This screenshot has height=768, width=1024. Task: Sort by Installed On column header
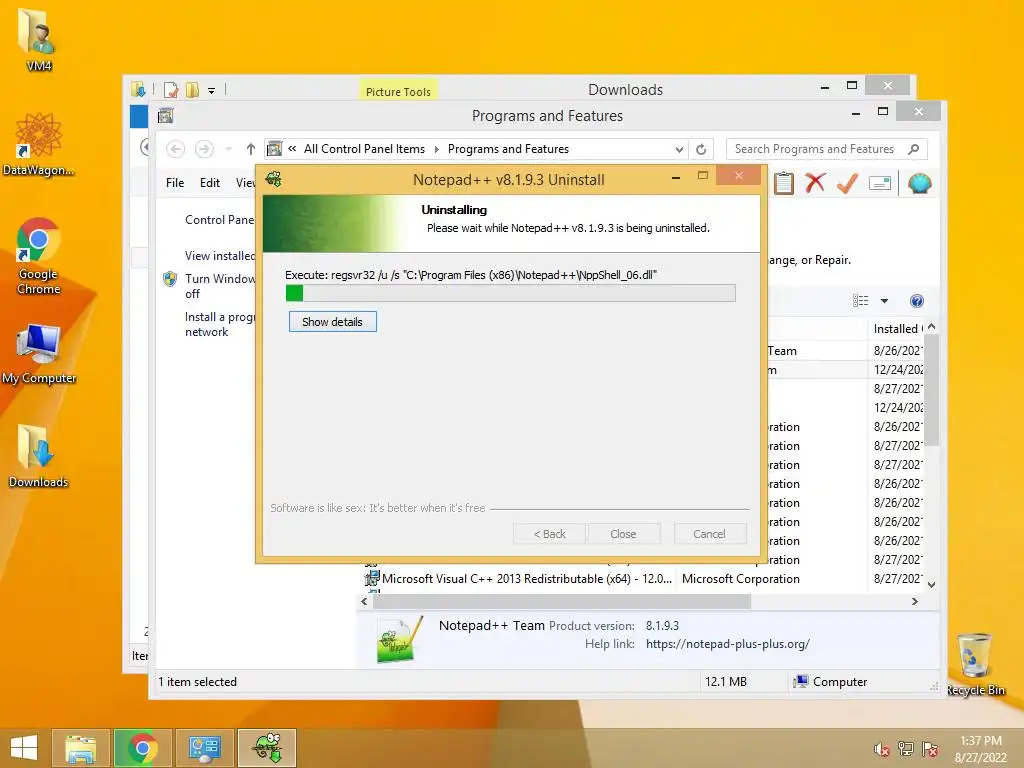896,329
